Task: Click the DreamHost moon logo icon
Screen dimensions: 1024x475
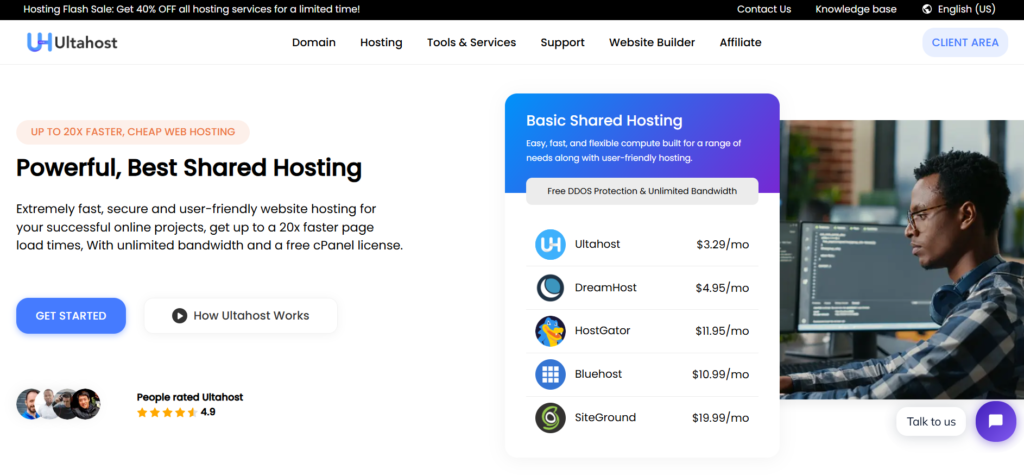Action: tap(550, 288)
